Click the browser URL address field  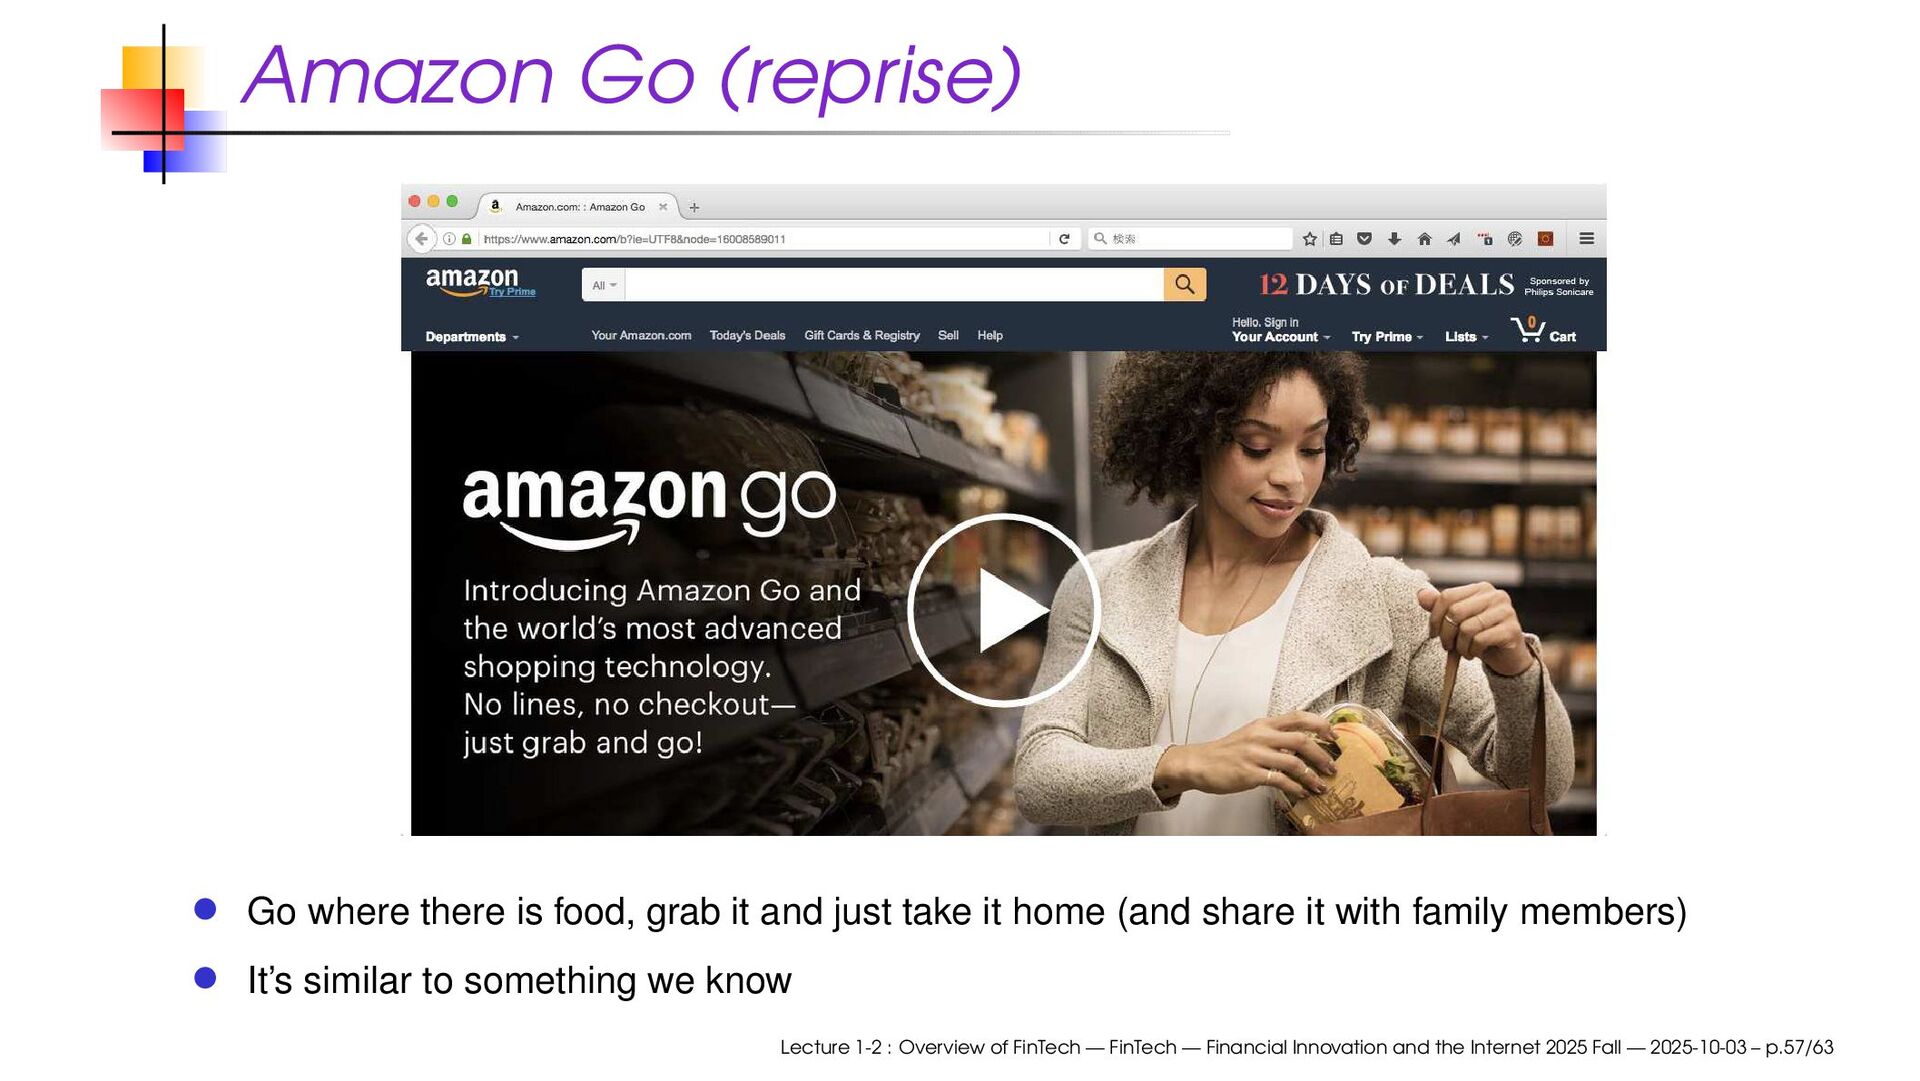point(765,239)
